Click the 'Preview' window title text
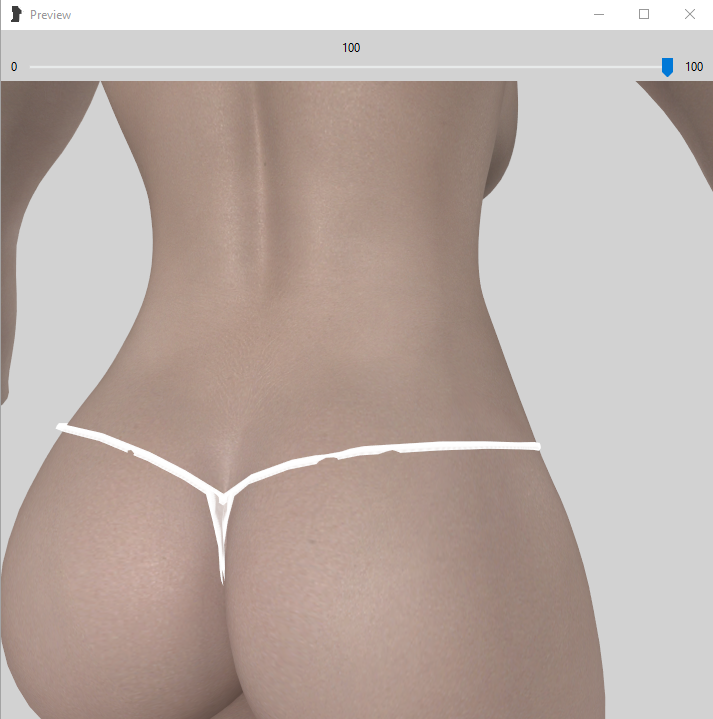Screen dimensions: 713x719 (x=50, y=15)
